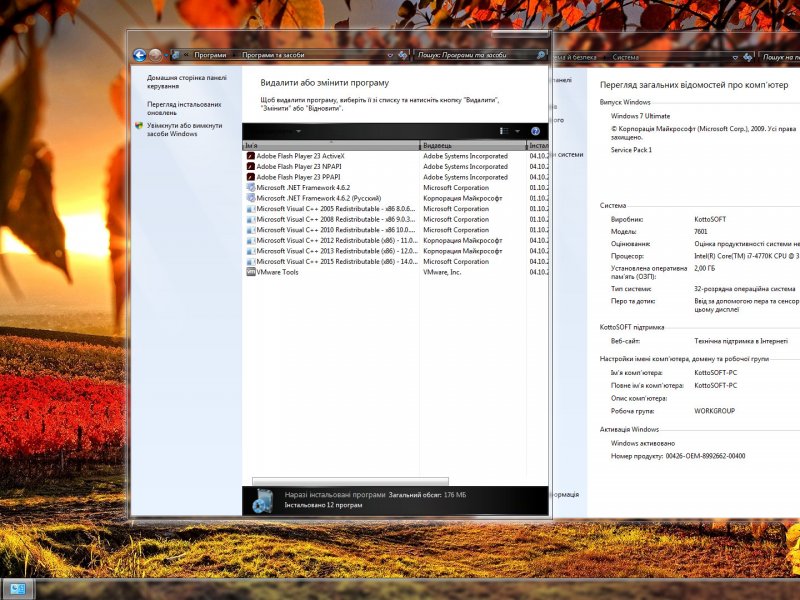Click the Adobe Flash Player 23 PPAPI icon
The height and width of the screenshot is (600, 800).
point(251,177)
